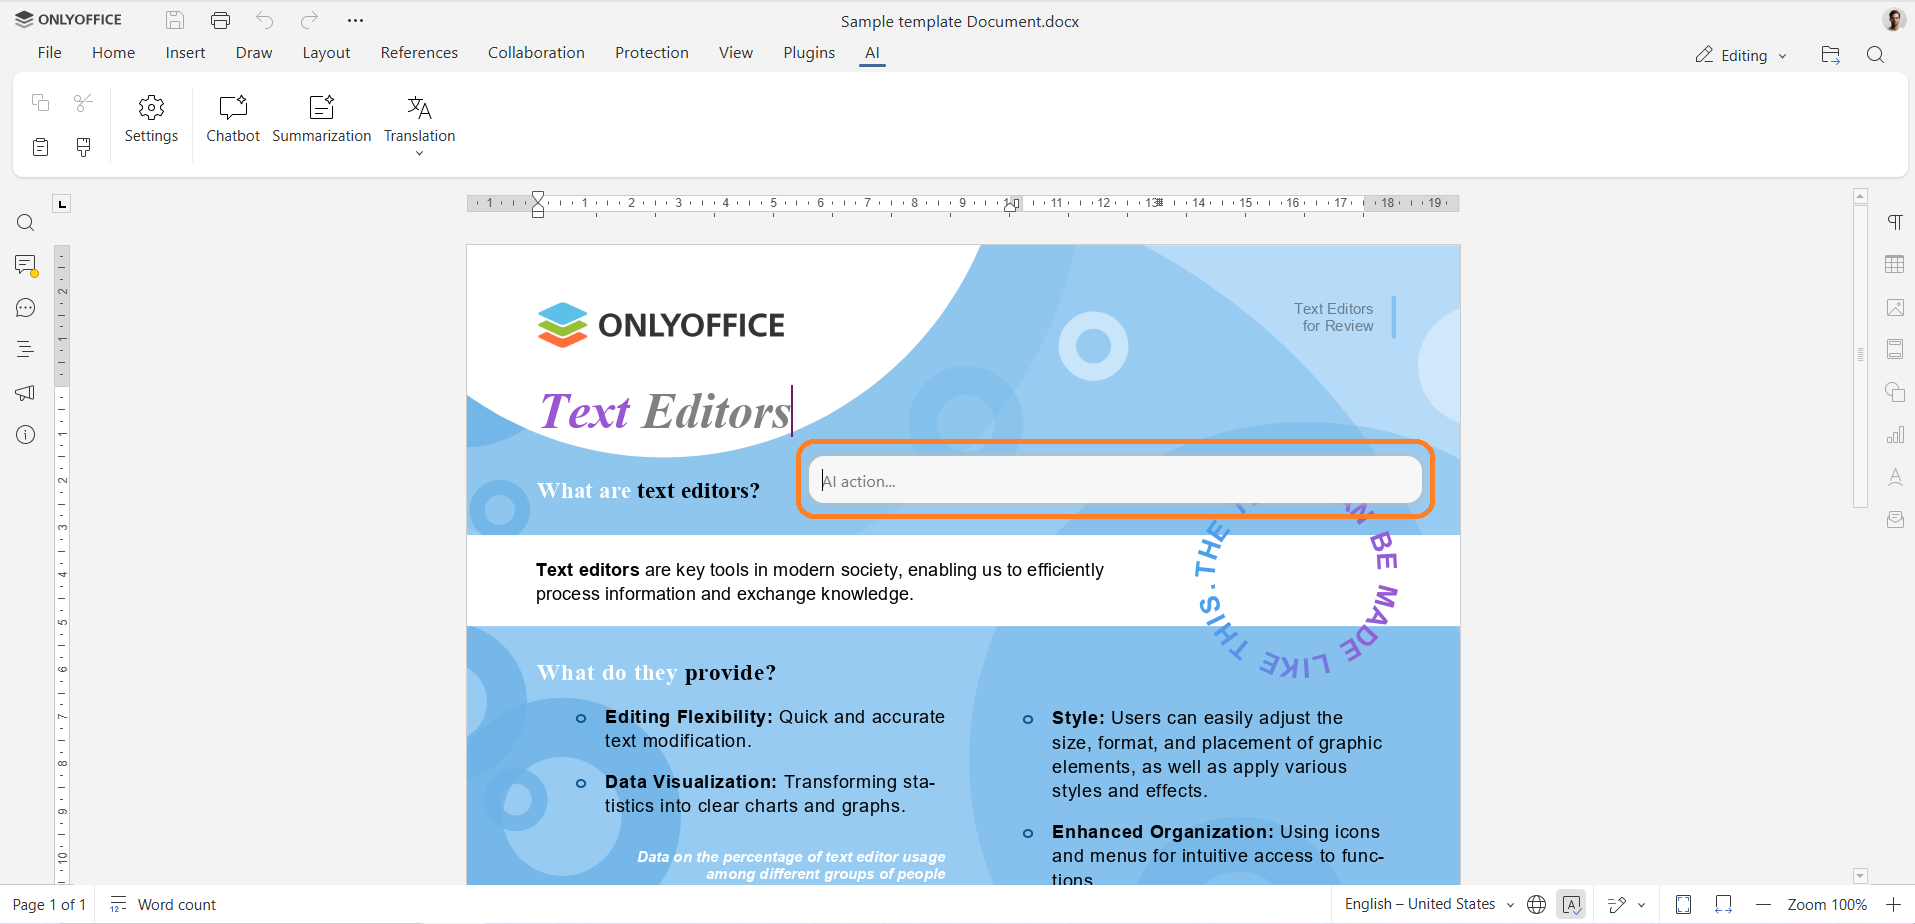The height and width of the screenshot is (924, 1915).
Task: Open the Comments panel
Action: click(x=24, y=263)
